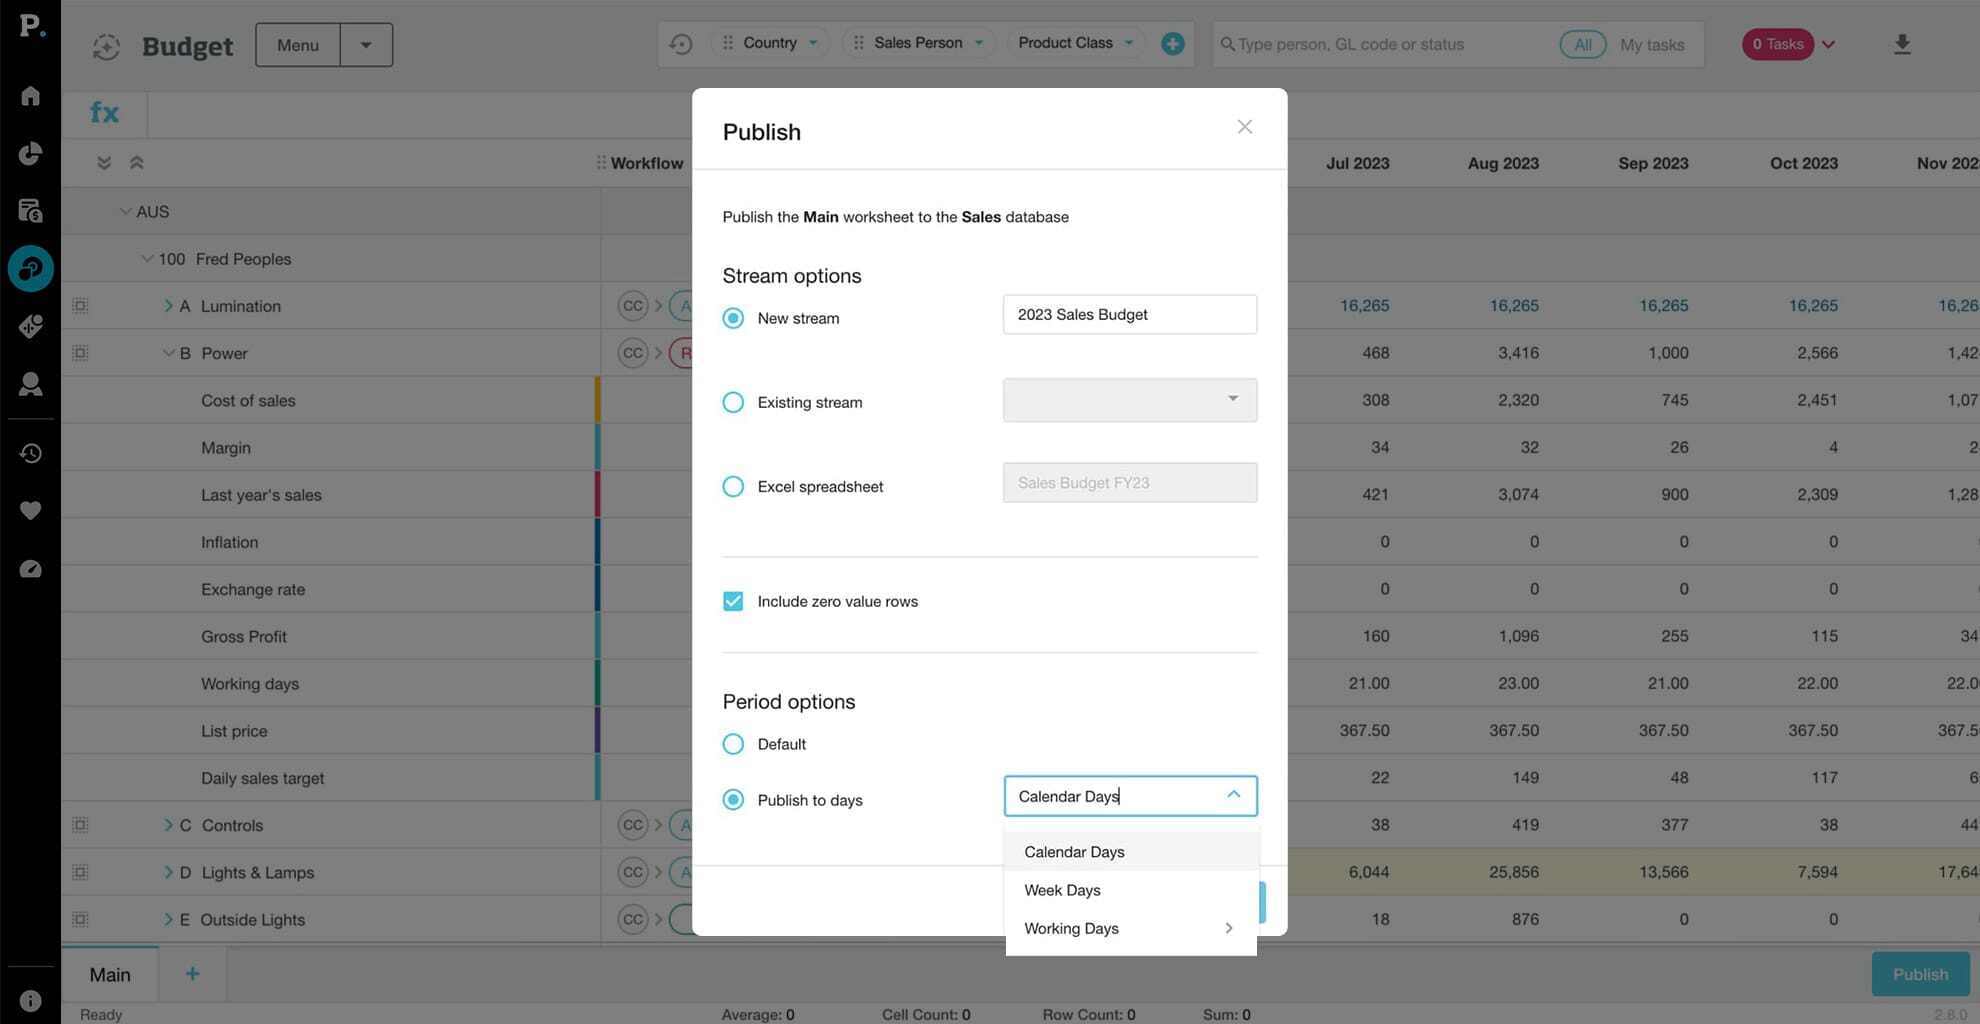Choose the Excel spreadsheet radio option

pyautogui.click(x=733, y=486)
